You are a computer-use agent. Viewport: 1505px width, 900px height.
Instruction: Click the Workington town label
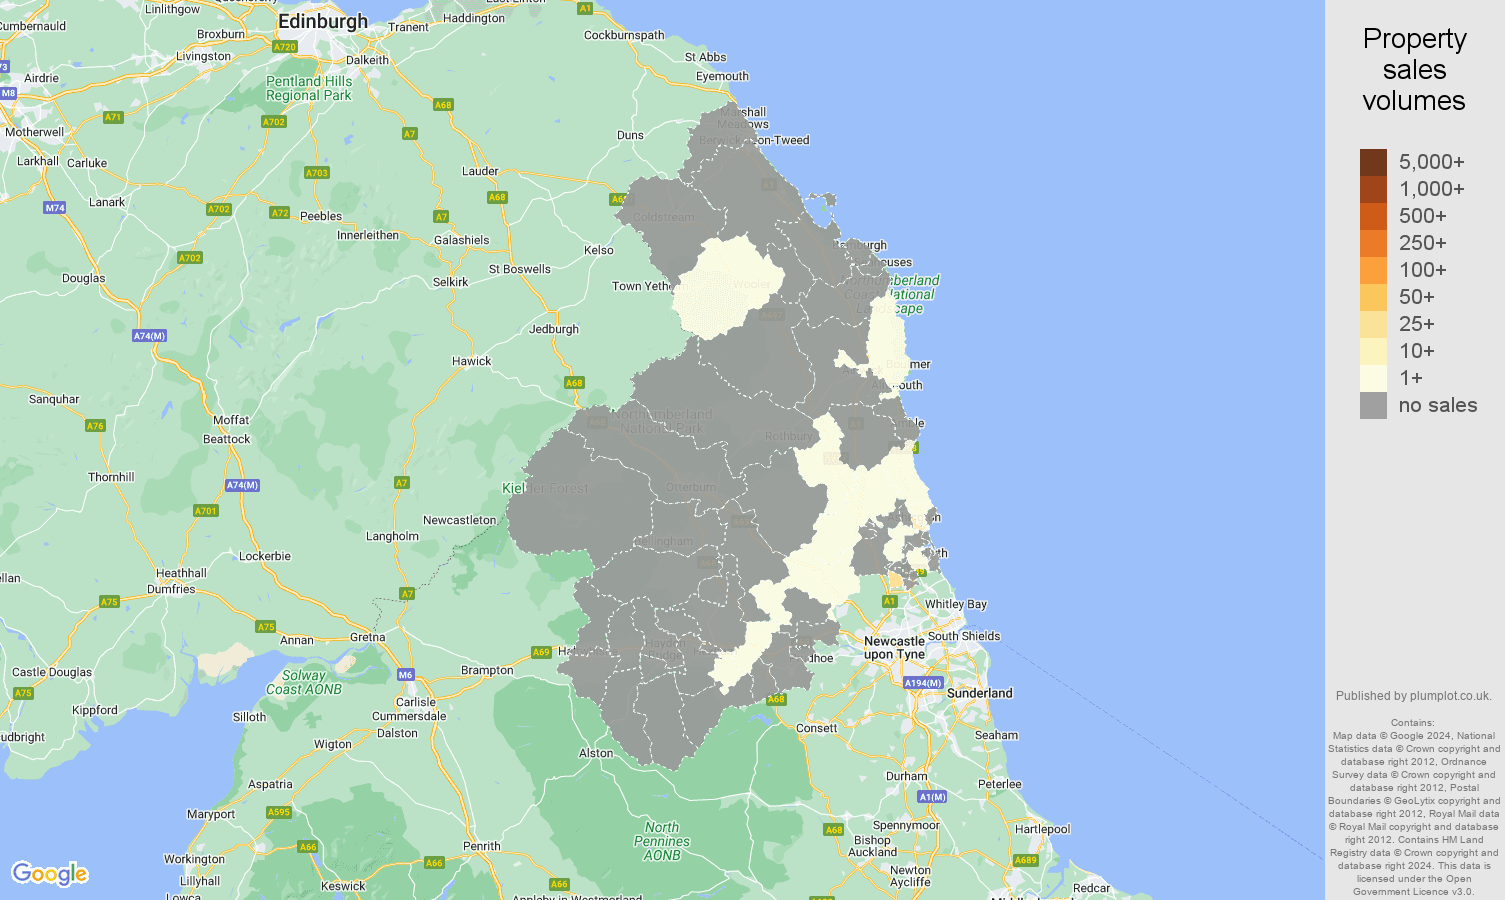point(194,859)
